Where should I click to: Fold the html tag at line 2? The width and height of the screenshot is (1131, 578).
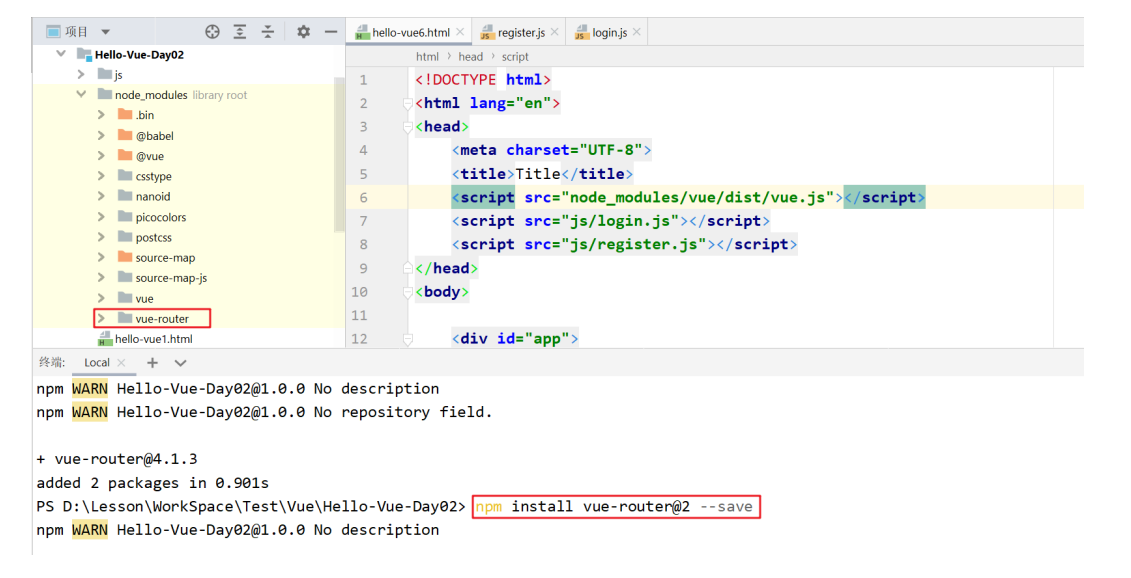[408, 104]
